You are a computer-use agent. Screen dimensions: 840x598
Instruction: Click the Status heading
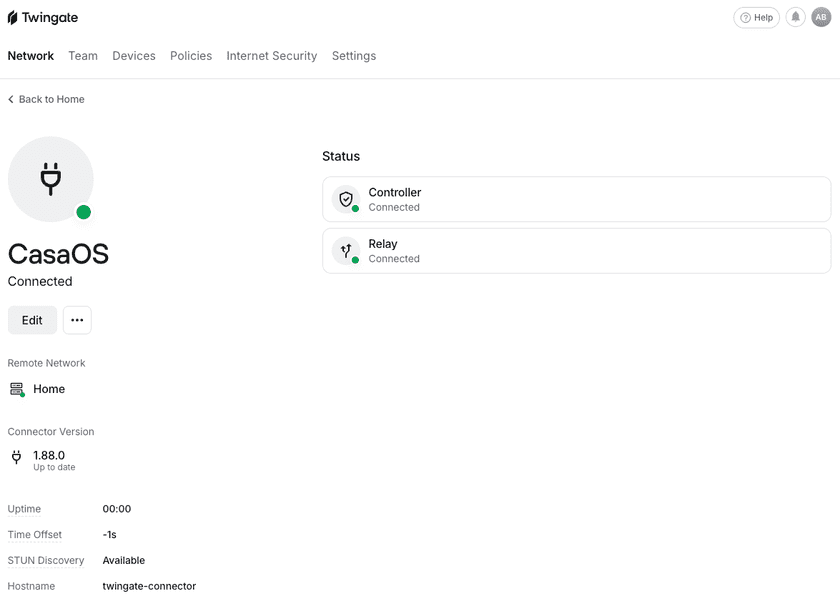[x=341, y=156]
